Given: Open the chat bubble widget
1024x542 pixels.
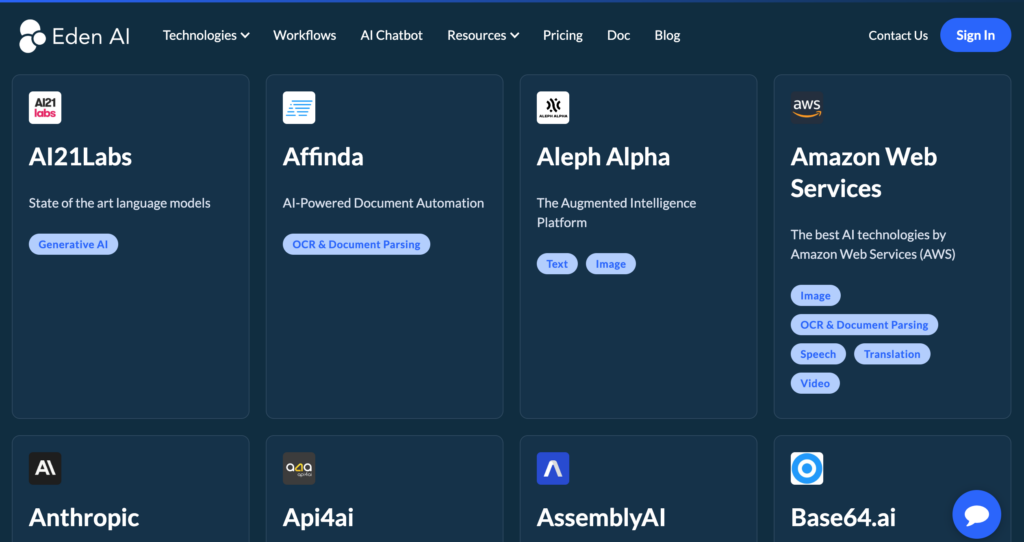Looking at the screenshot, I should pyautogui.click(x=976, y=515).
